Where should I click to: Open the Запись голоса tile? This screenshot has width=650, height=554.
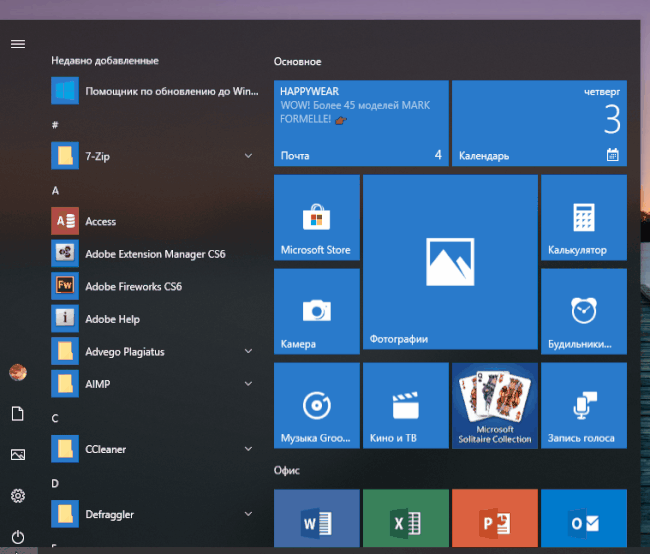point(584,406)
